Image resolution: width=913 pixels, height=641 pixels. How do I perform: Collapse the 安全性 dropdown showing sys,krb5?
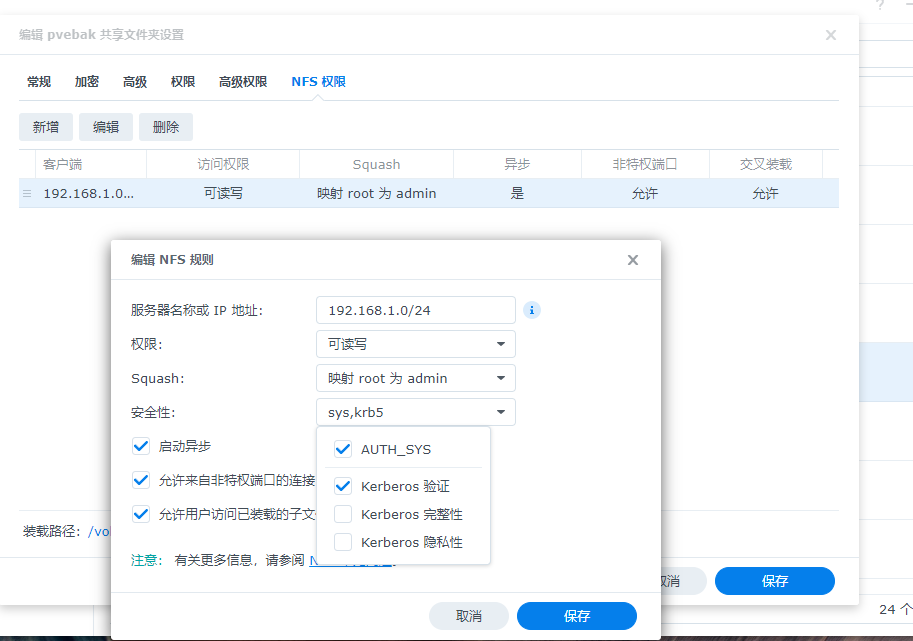(x=415, y=412)
